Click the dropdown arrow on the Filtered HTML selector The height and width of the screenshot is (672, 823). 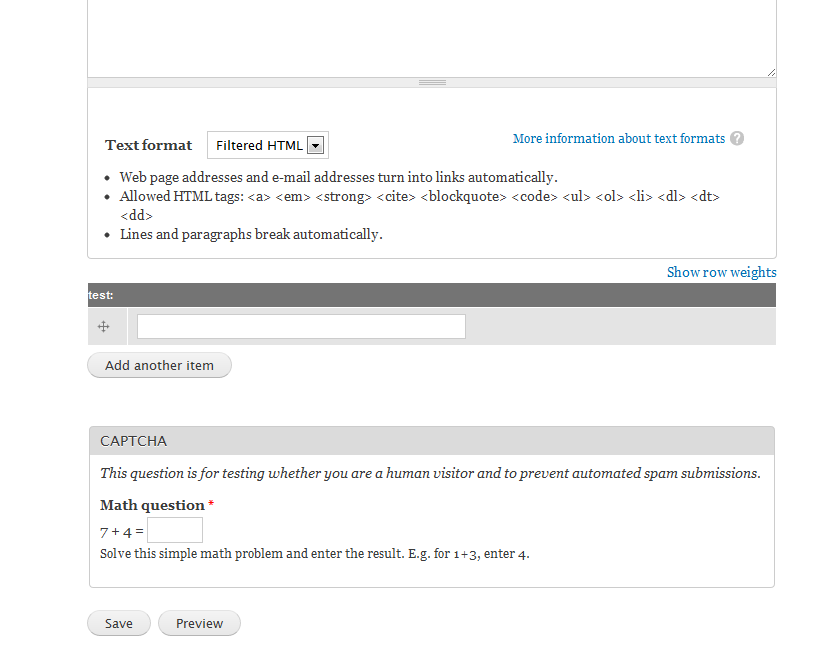pyautogui.click(x=316, y=144)
